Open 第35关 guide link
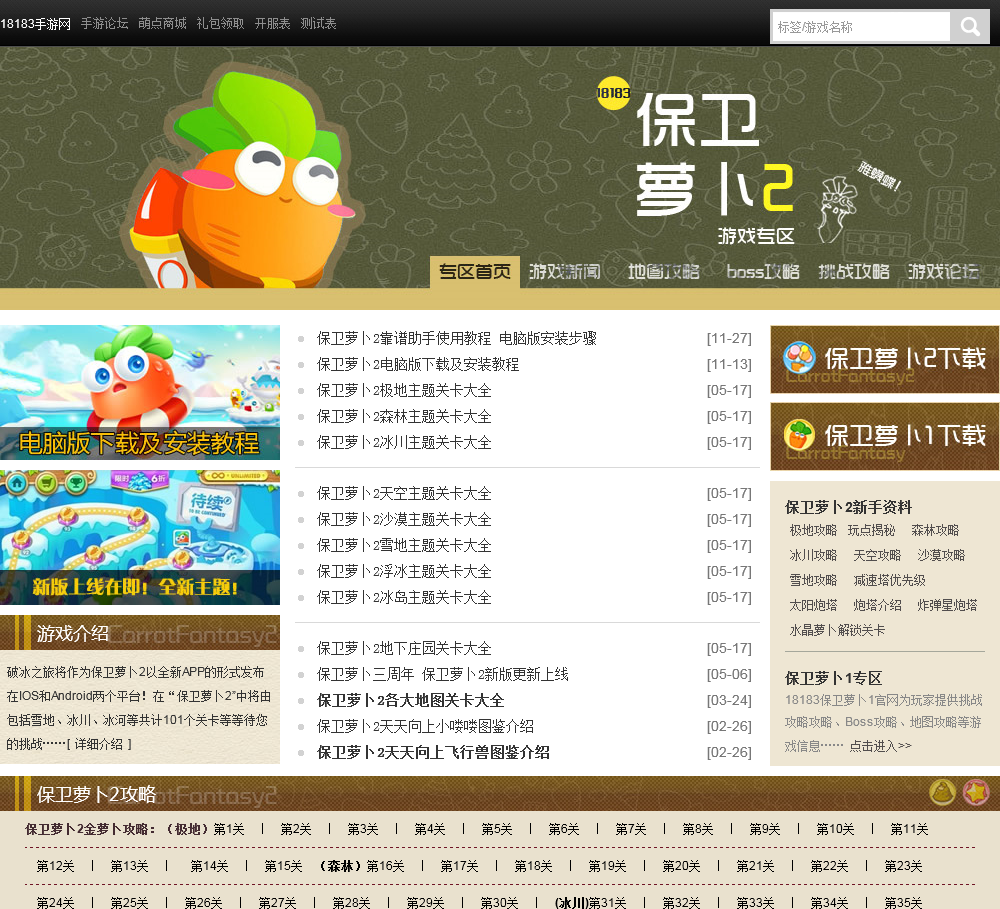The width and height of the screenshot is (1000, 909). click(903, 903)
